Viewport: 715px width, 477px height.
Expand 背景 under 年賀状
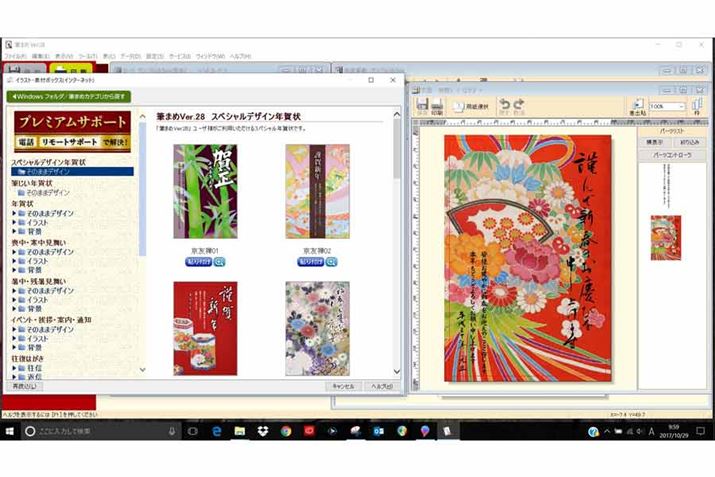coord(14,232)
